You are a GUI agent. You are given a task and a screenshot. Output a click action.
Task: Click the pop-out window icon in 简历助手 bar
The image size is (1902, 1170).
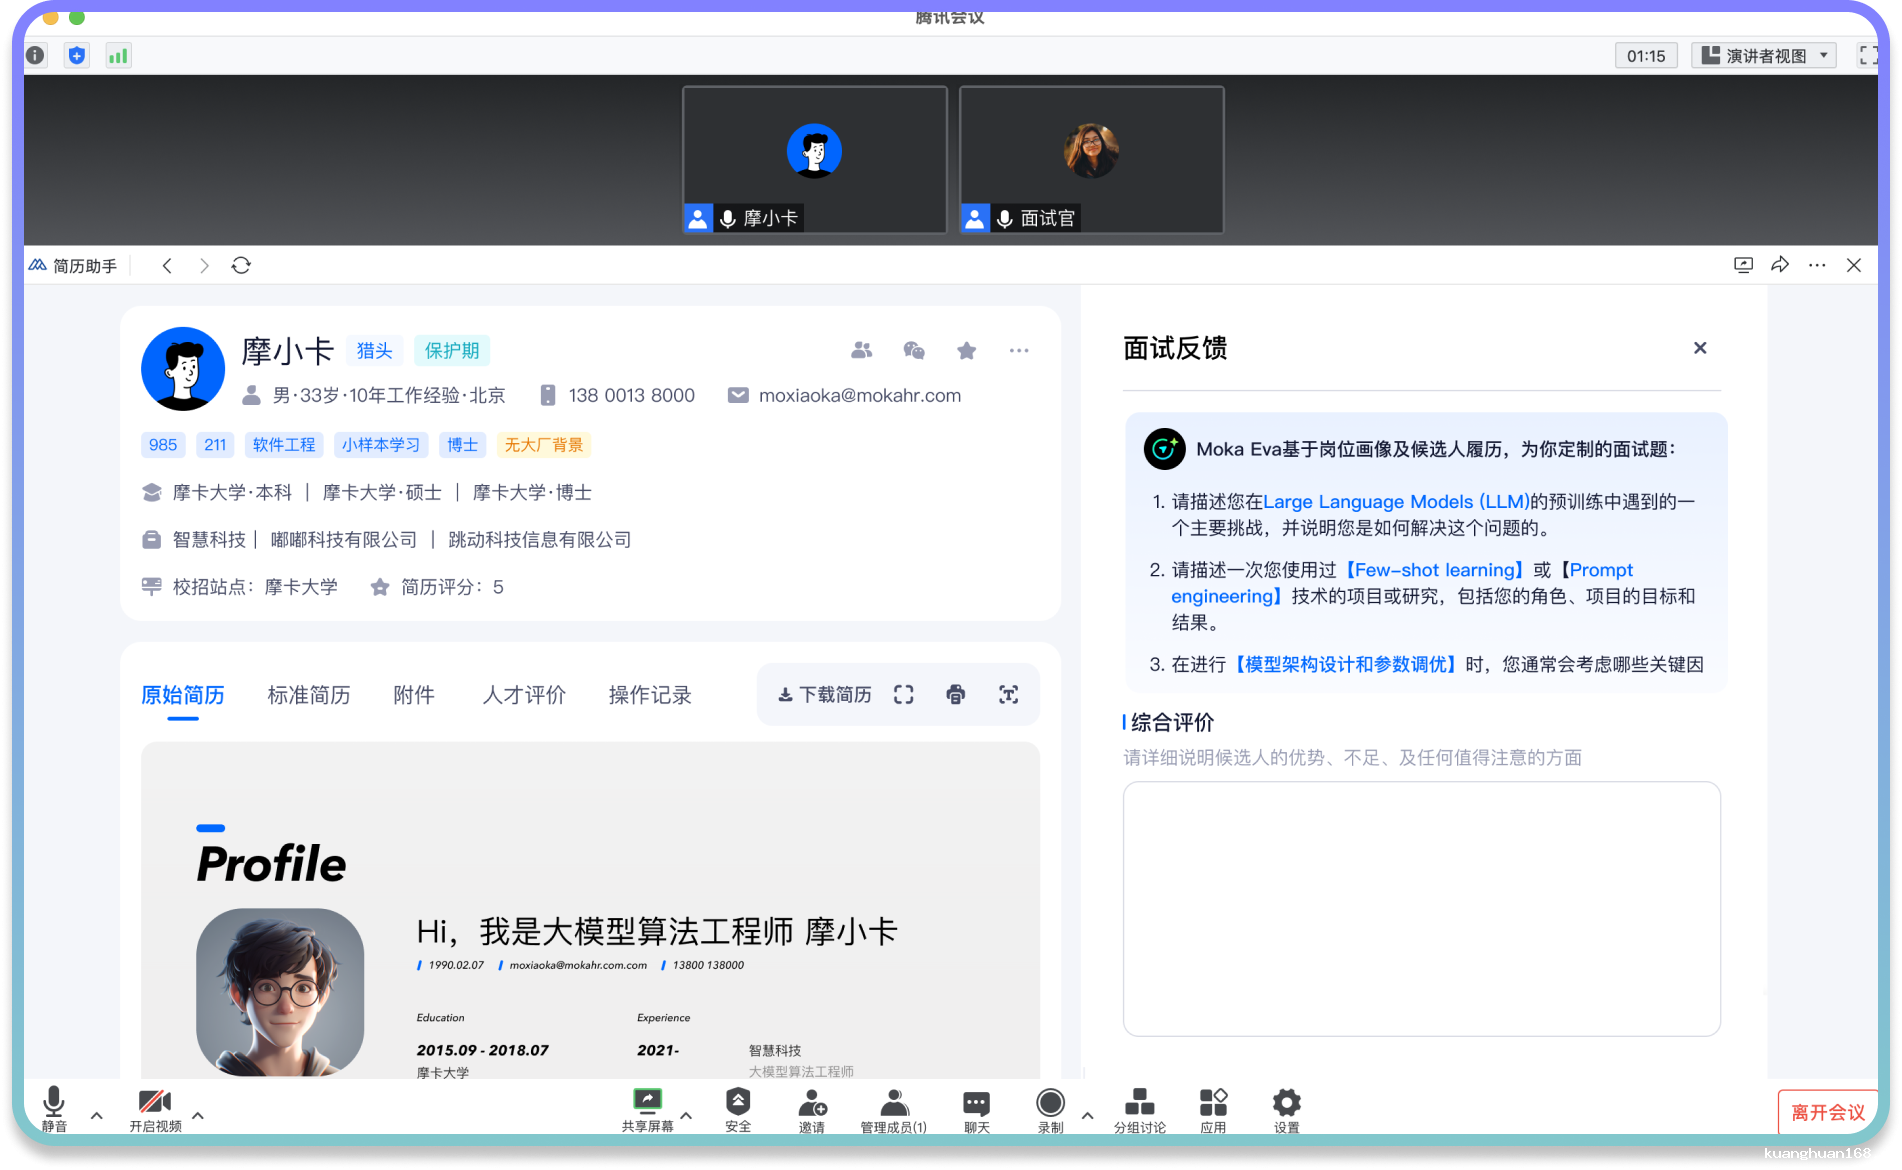click(1743, 265)
